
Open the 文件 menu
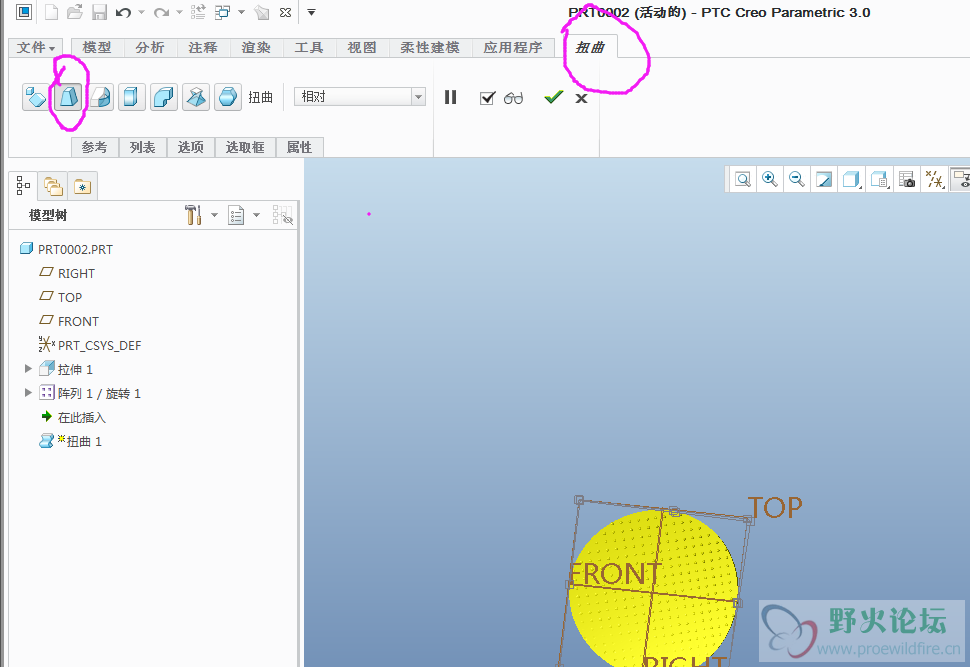(36, 48)
